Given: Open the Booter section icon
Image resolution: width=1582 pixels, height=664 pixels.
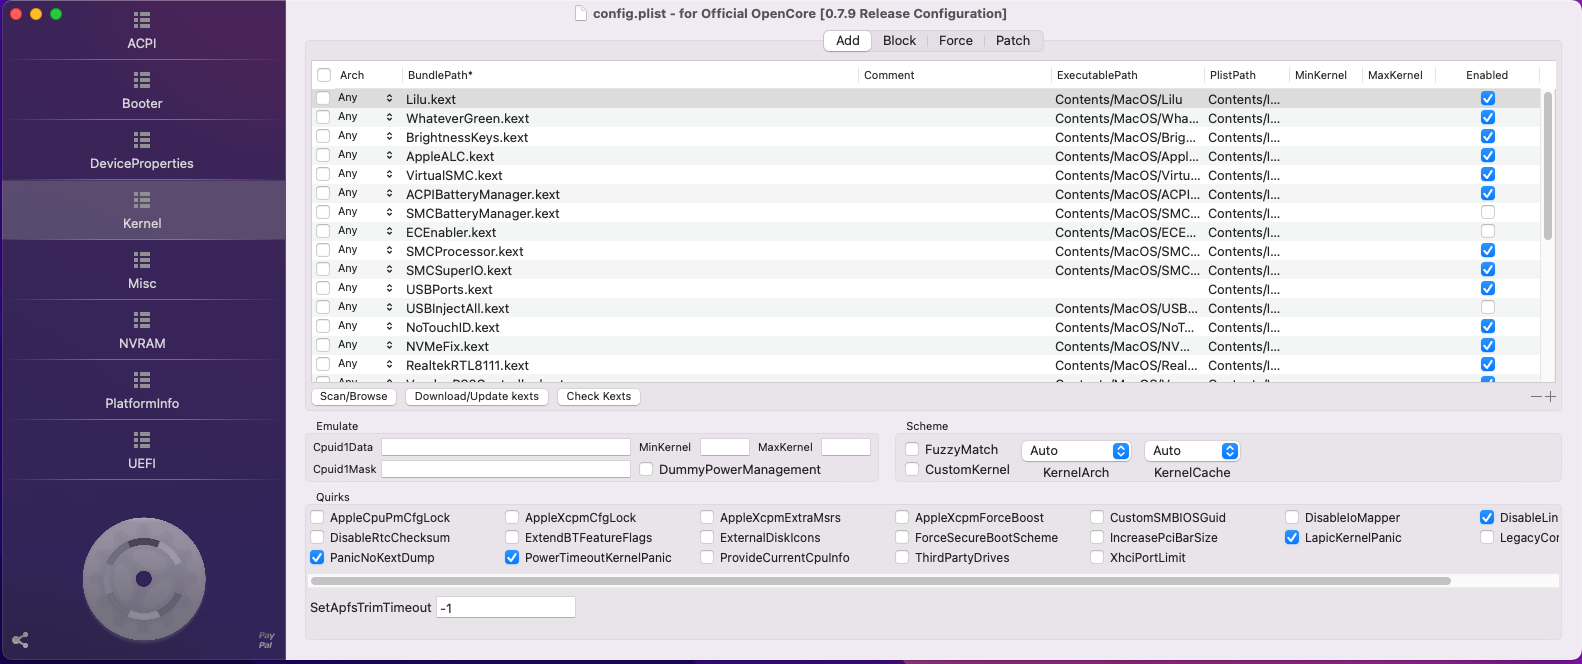Looking at the screenshot, I should tap(142, 80).
